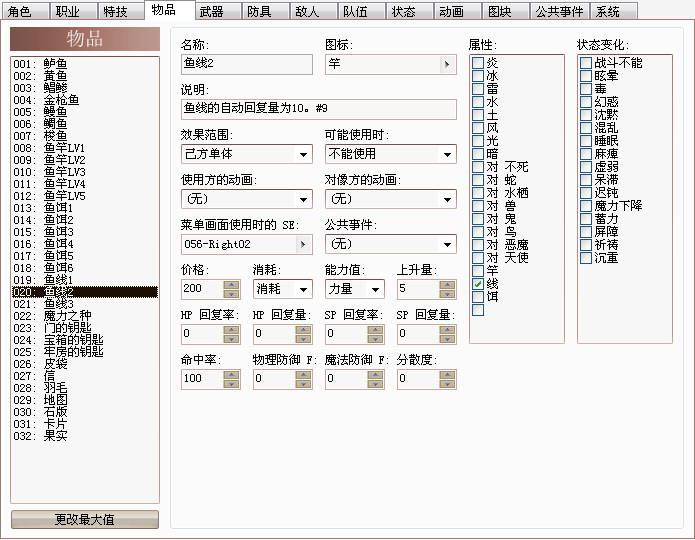Open the 系统 tab
The image size is (695, 540).
[614, 11]
